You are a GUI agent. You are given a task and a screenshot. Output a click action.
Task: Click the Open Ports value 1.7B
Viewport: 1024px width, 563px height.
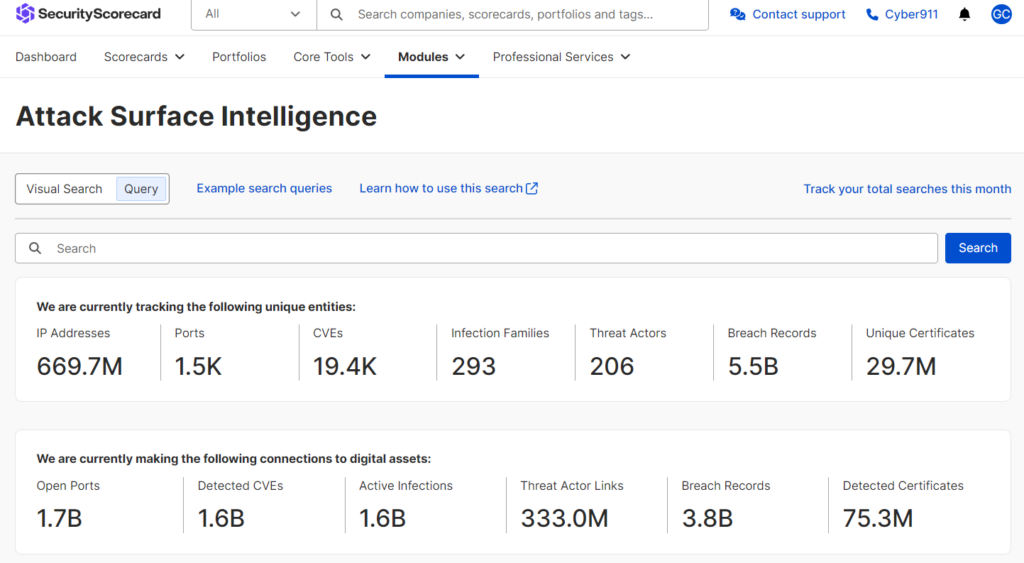[x=59, y=519]
